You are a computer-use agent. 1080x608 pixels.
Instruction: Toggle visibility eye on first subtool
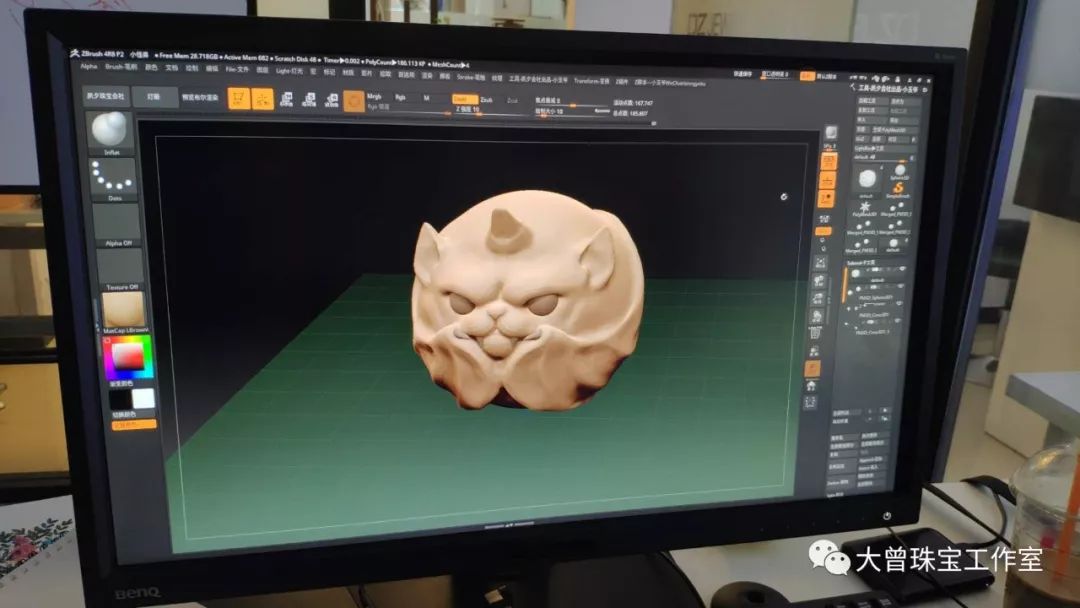point(902,269)
